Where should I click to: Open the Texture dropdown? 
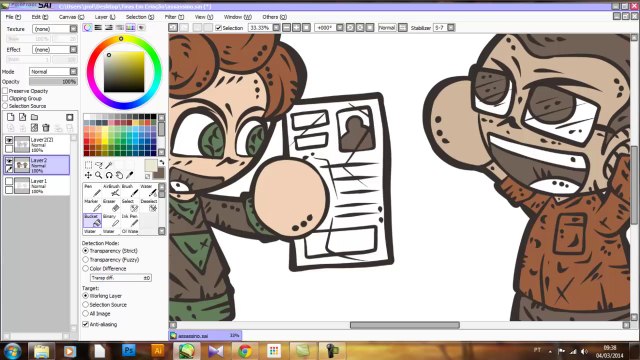click(x=73, y=29)
